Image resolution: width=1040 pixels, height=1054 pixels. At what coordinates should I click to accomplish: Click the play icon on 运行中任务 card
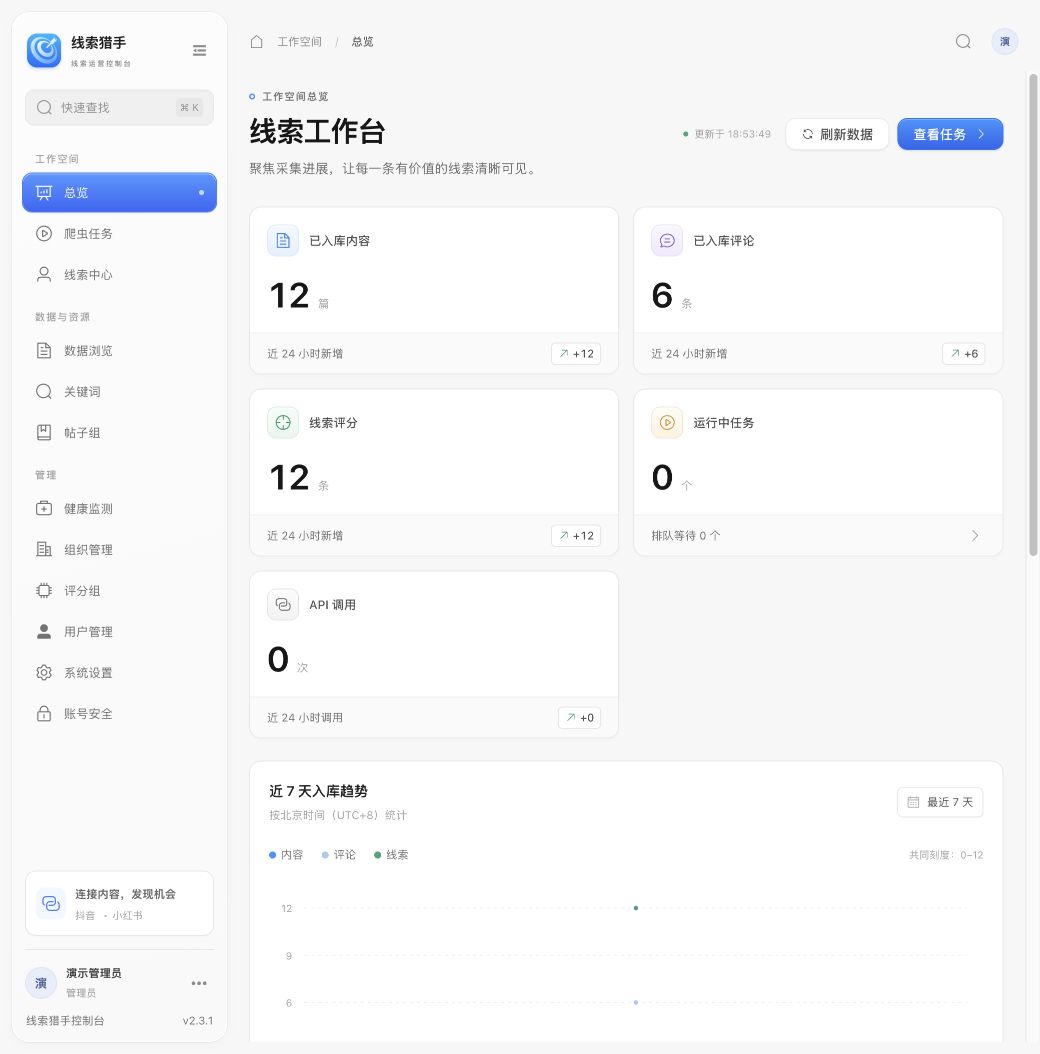(667, 423)
